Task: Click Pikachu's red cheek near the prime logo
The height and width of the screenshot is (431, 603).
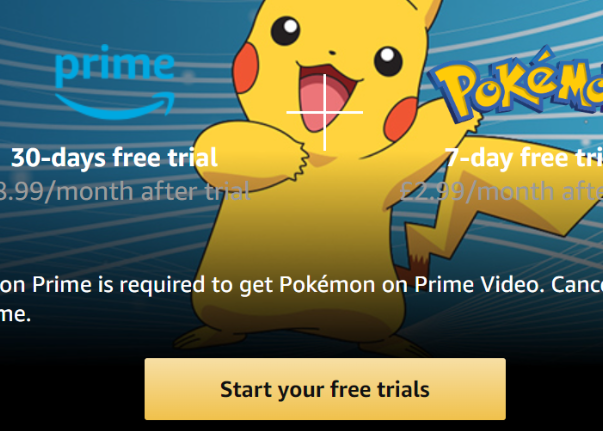Action: (x=245, y=67)
